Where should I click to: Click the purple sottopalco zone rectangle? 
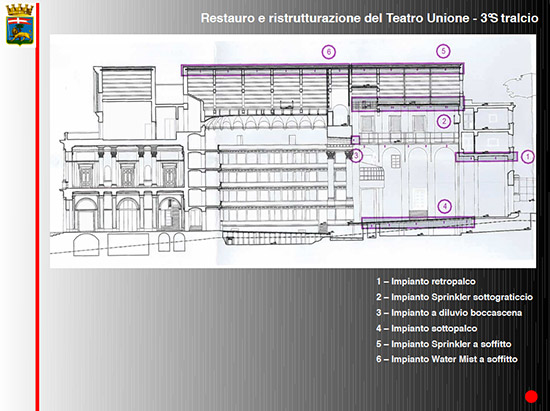418,223
